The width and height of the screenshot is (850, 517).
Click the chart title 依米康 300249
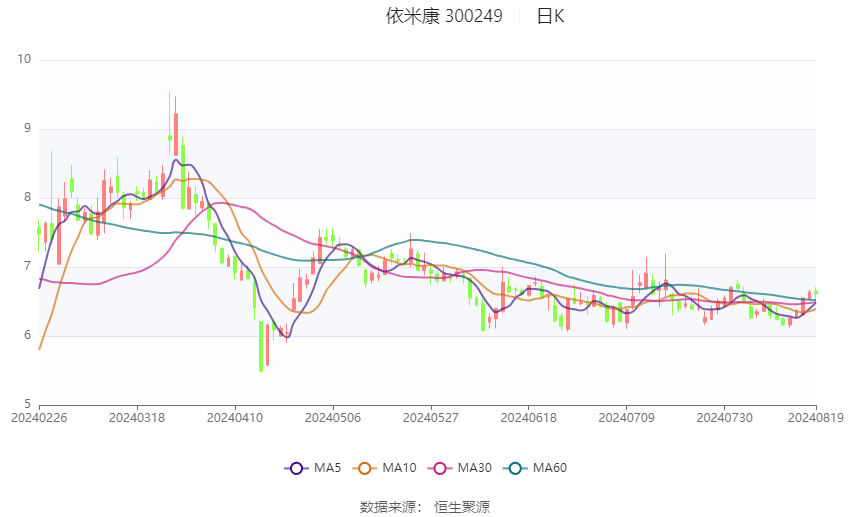[444, 16]
